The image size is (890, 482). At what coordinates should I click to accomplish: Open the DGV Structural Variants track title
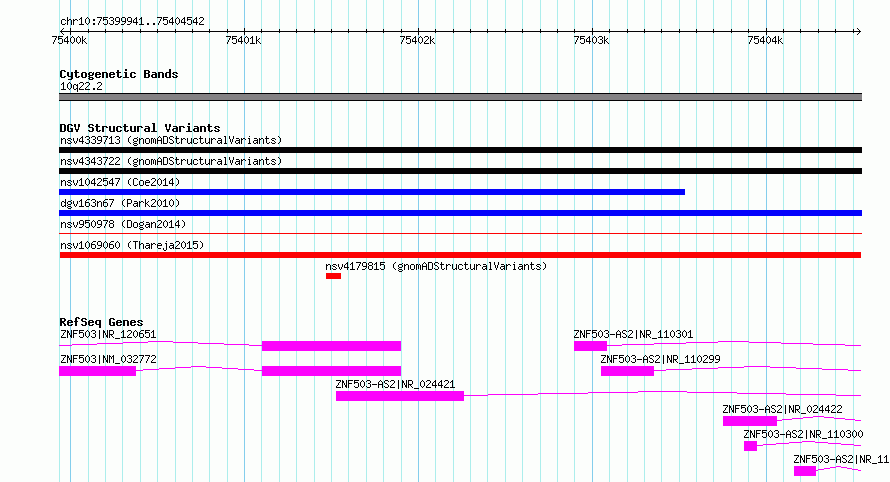point(140,128)
